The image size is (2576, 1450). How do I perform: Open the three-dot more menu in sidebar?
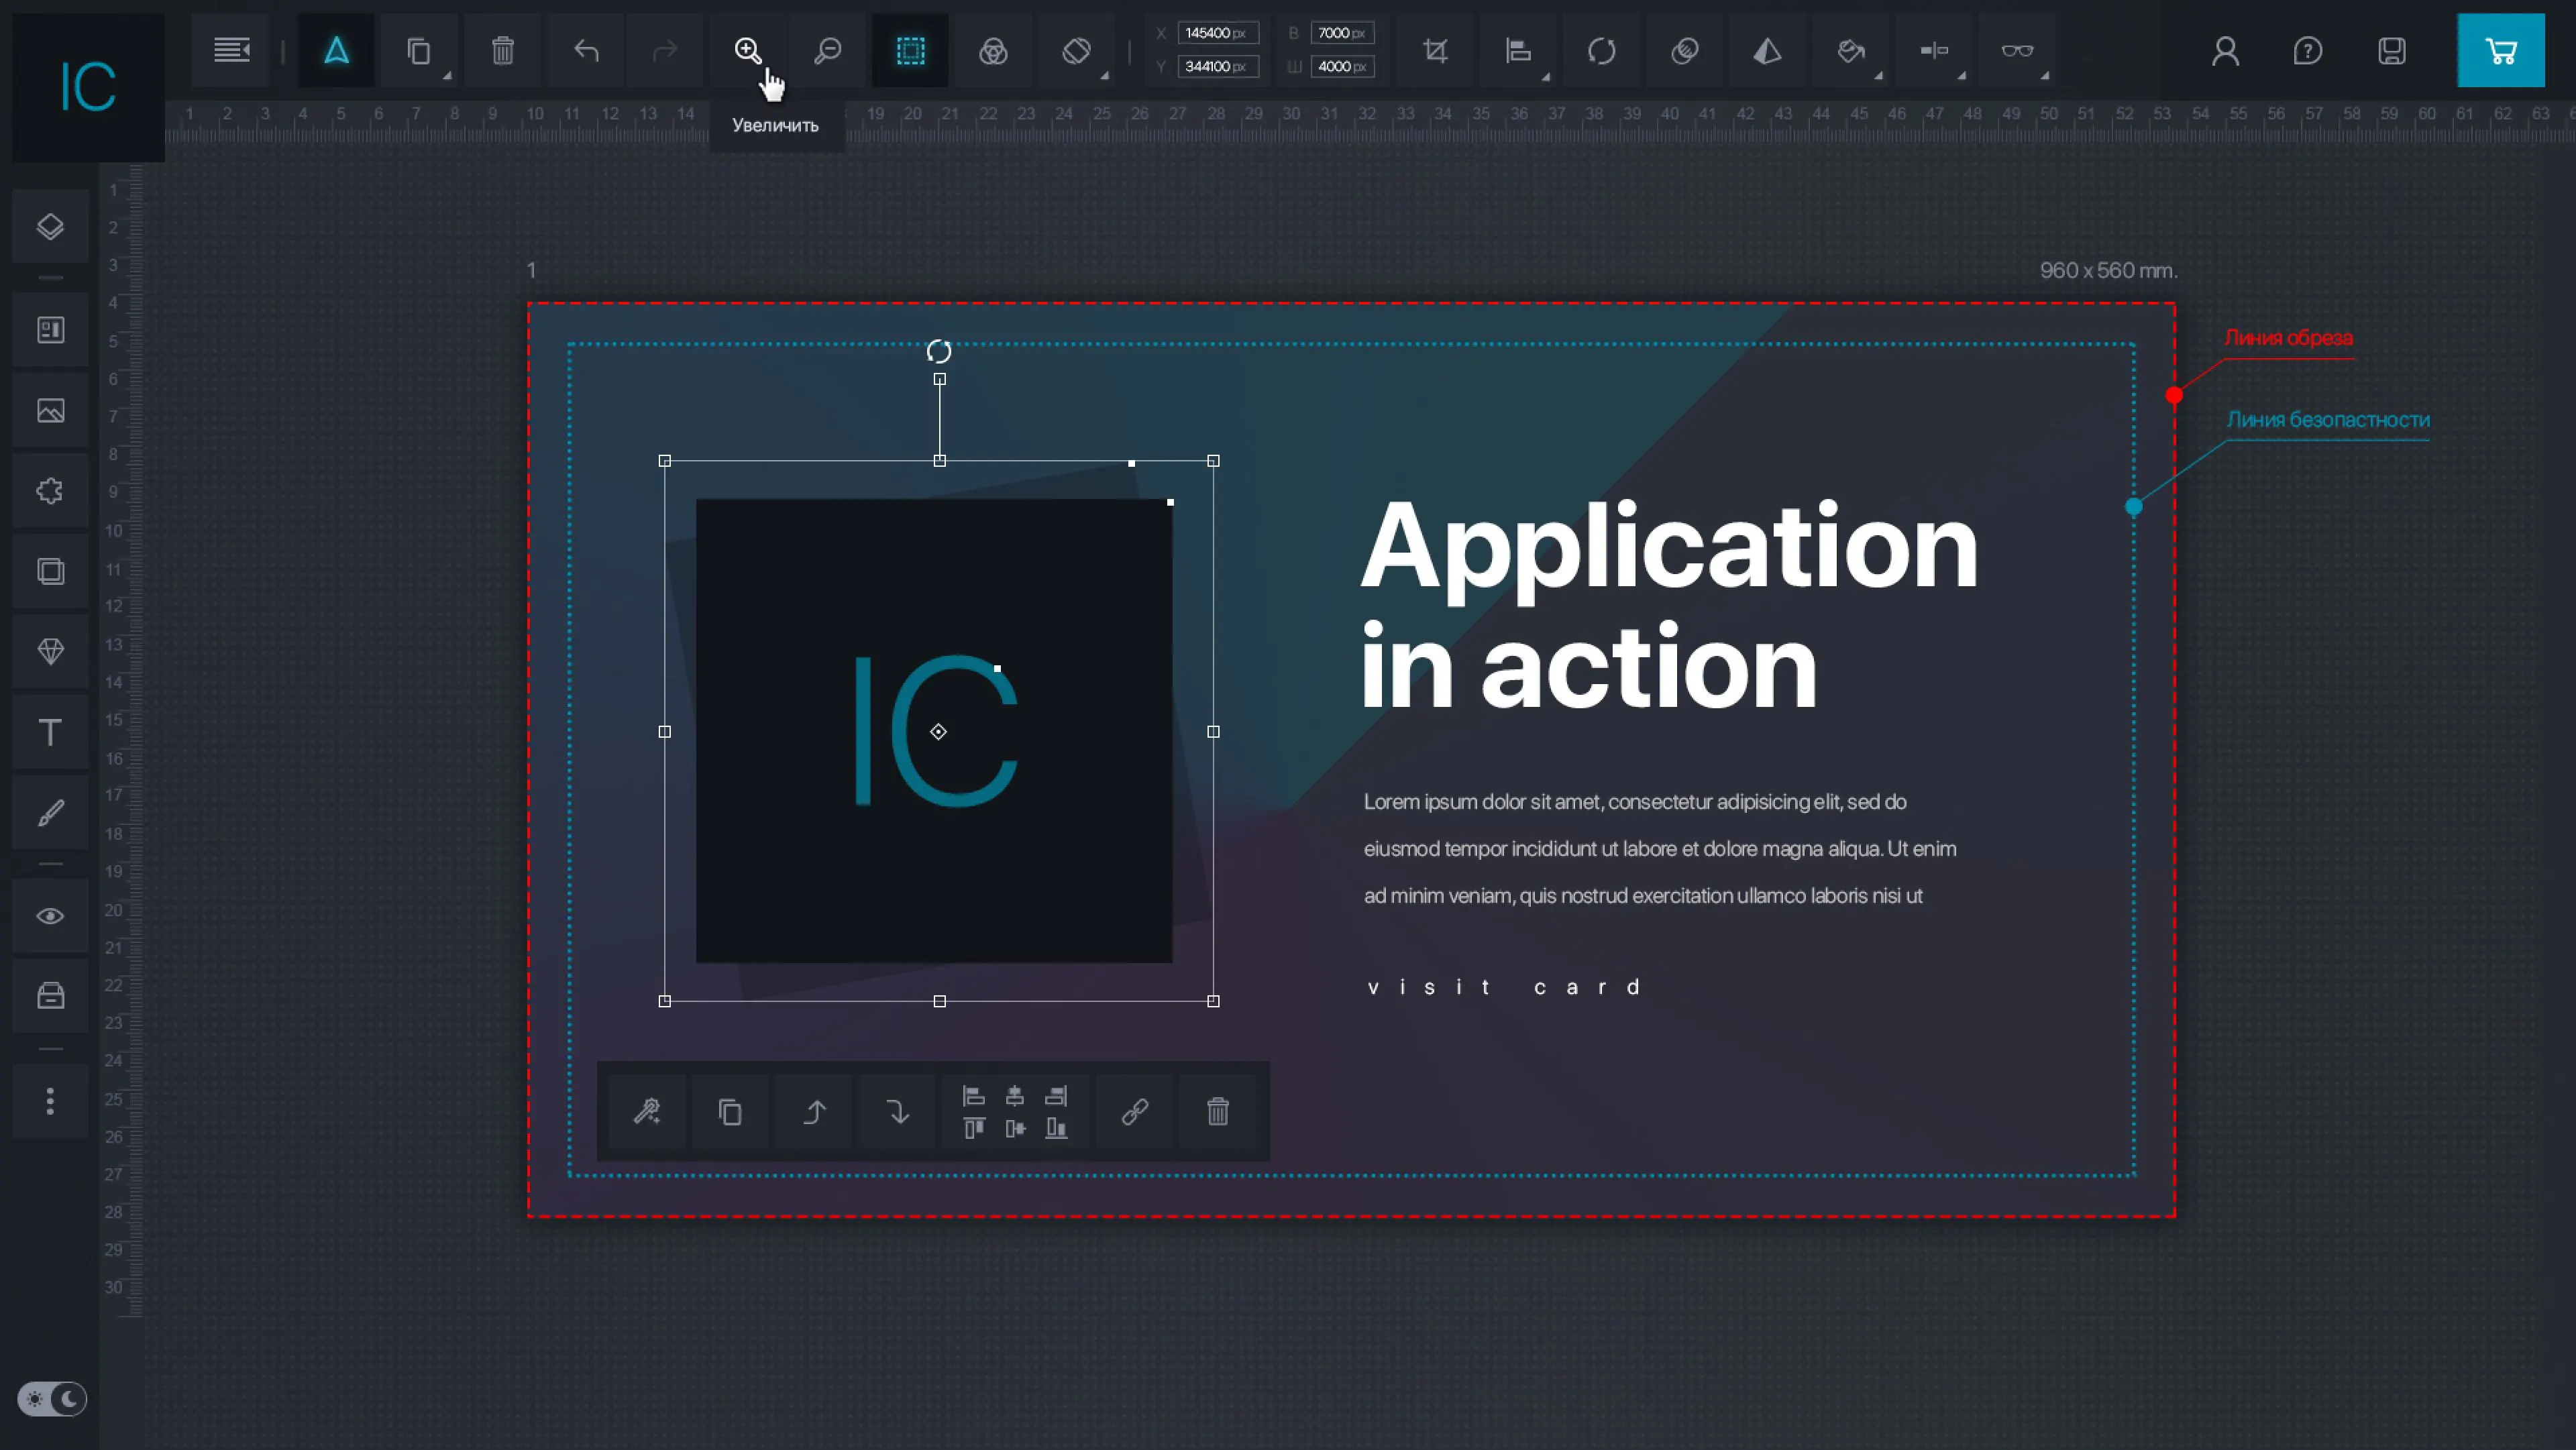(50, 1101)
